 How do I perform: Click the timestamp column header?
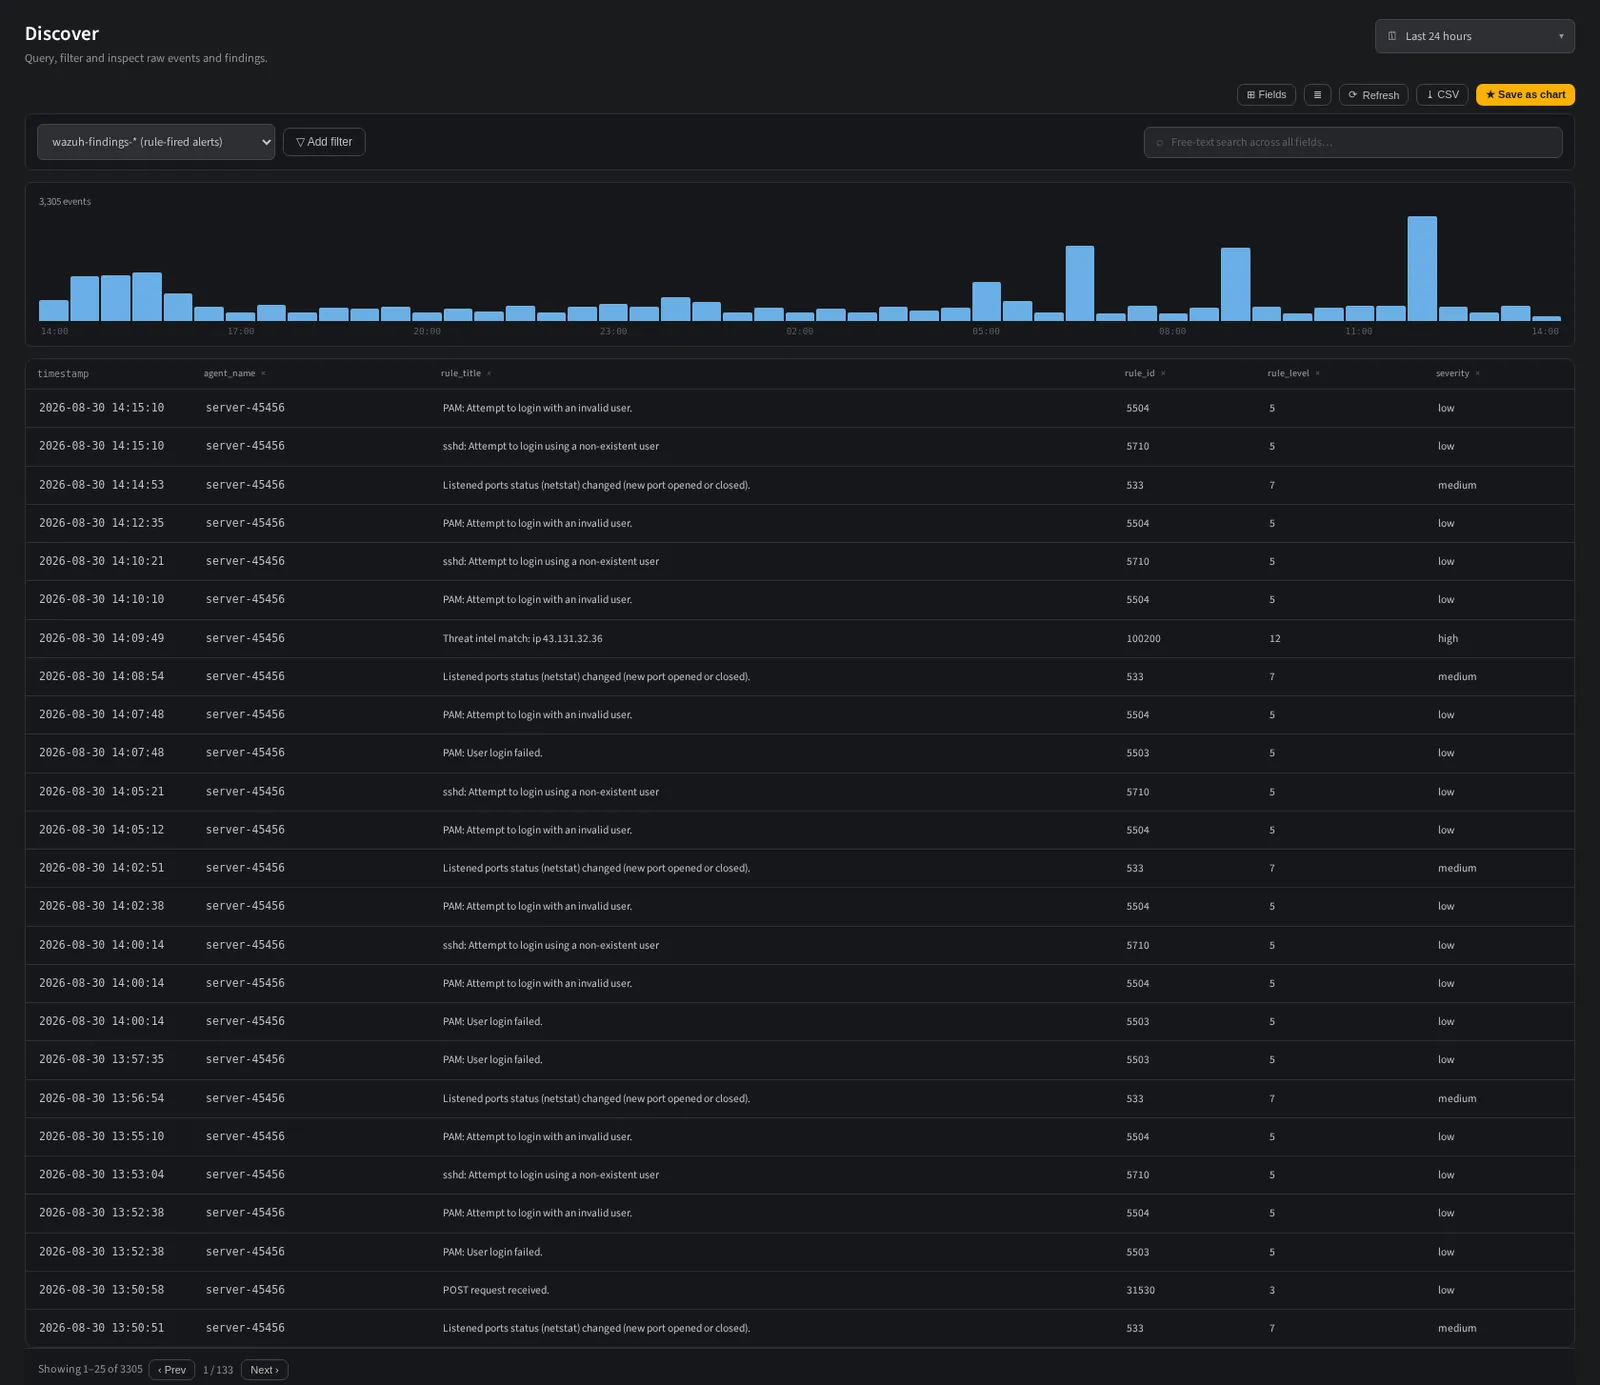pyautogui.click(x=63, y=374)
